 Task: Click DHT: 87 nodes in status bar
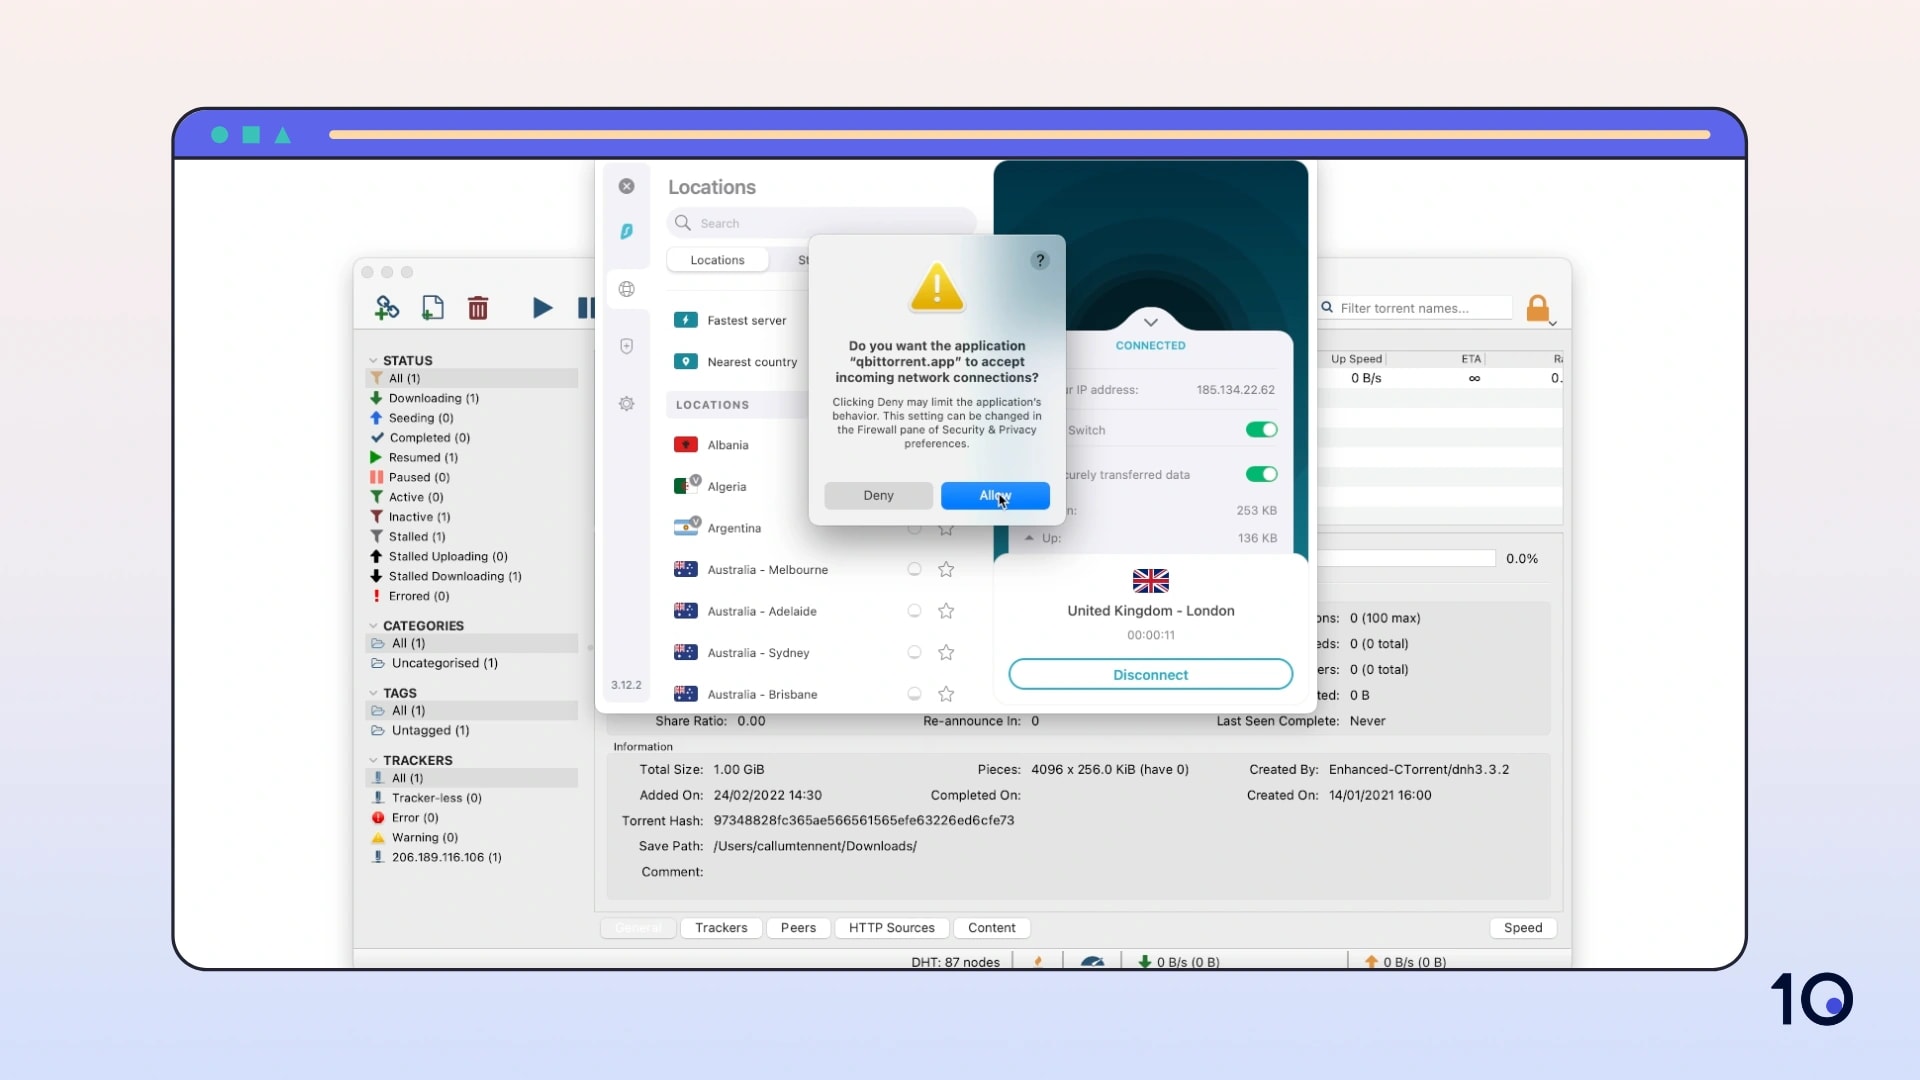tap(955, 962)
